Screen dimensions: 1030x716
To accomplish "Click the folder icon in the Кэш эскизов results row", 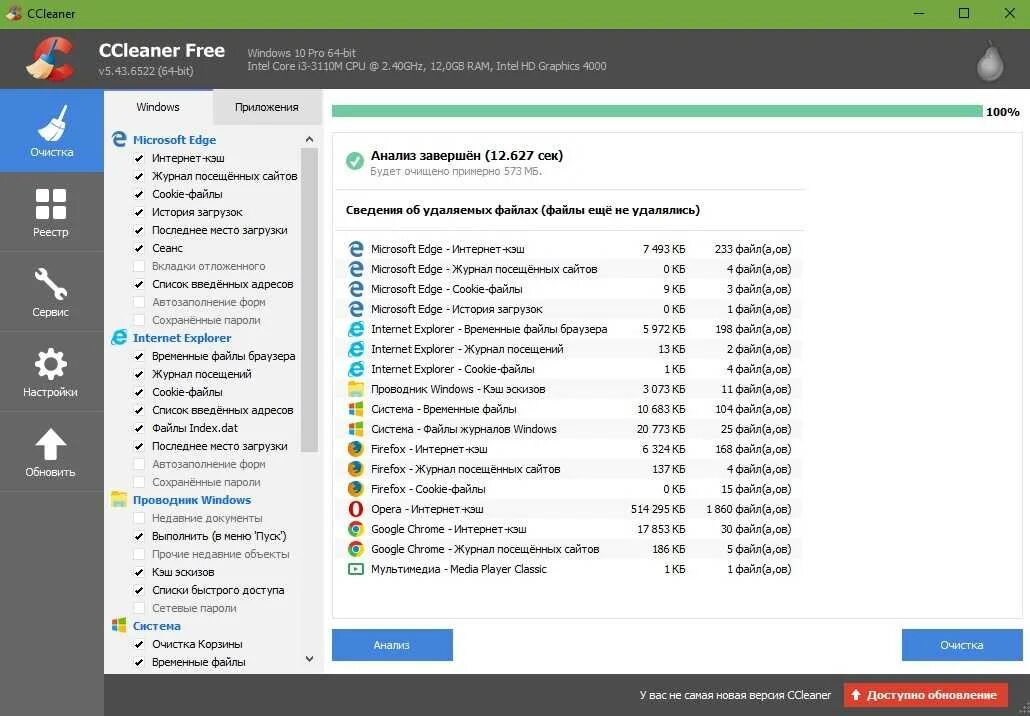I will (x=355, y=389).
